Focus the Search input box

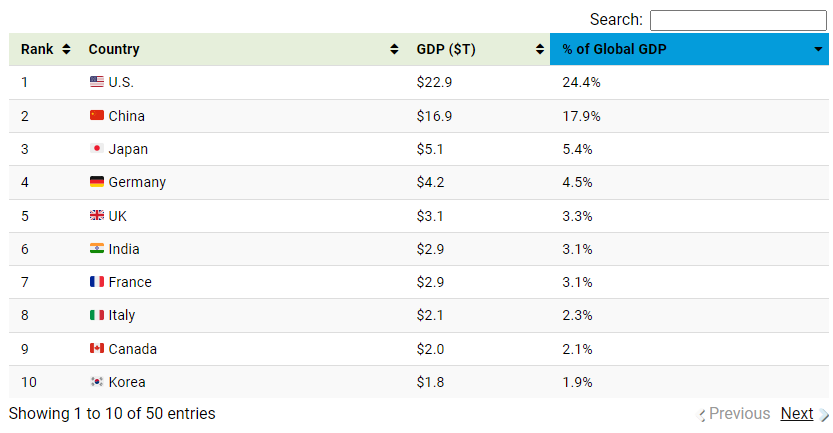[x=738, y=20]
